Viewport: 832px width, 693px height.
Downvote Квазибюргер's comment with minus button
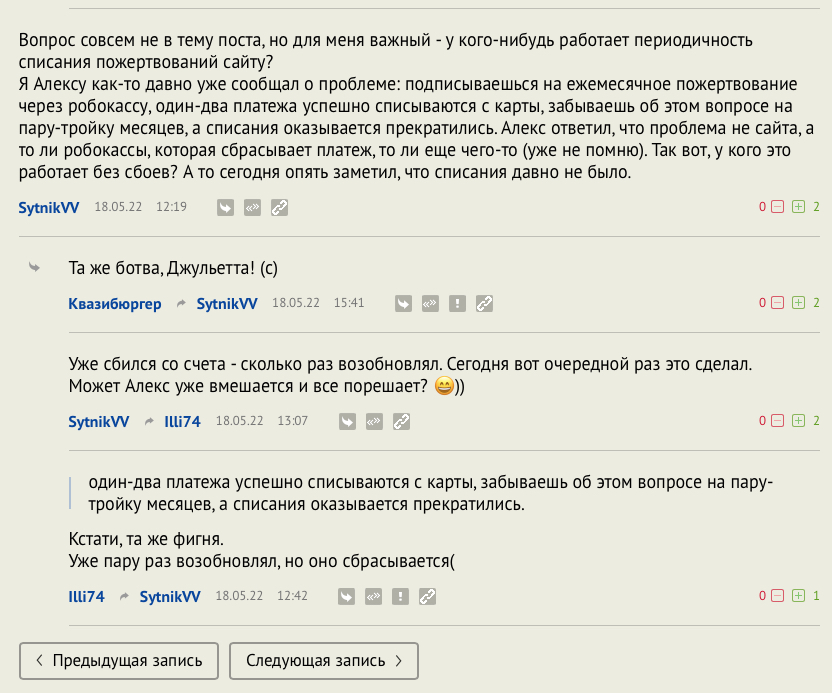point(777,303)
